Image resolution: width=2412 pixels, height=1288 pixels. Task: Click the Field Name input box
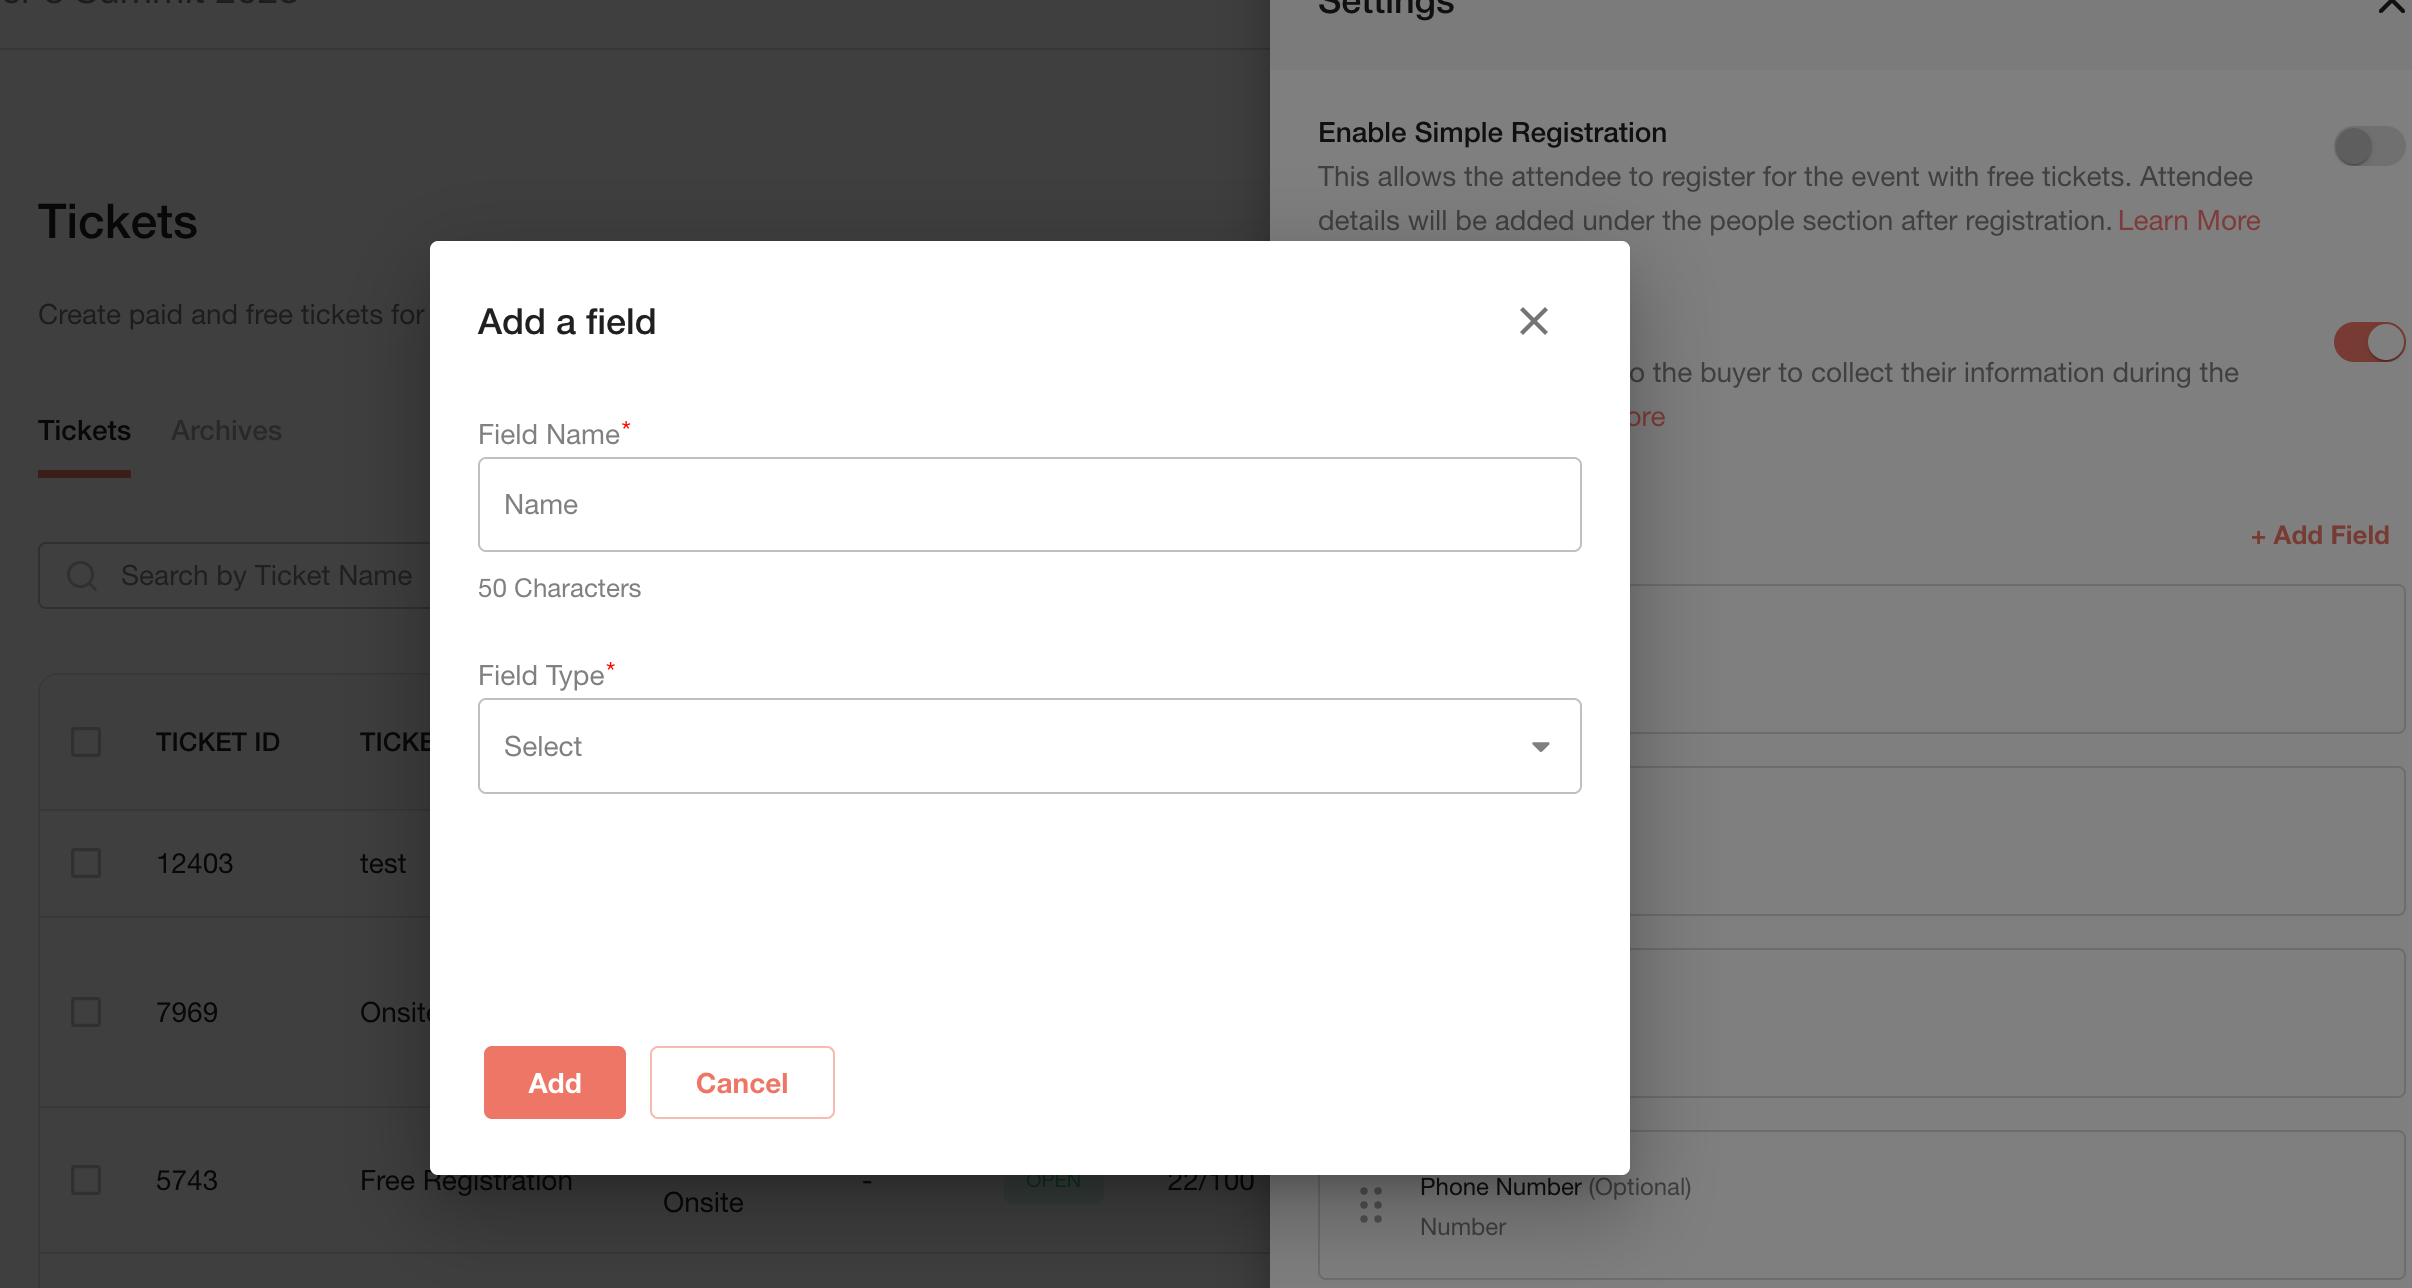(x=1029, y=504)
